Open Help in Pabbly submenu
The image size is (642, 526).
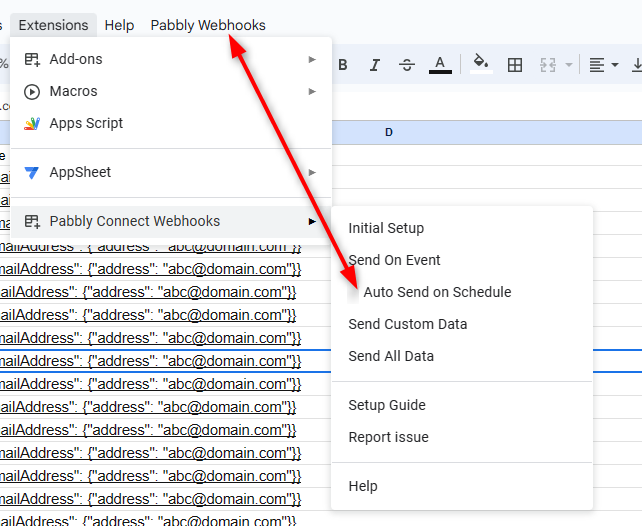tap(462, 486)
